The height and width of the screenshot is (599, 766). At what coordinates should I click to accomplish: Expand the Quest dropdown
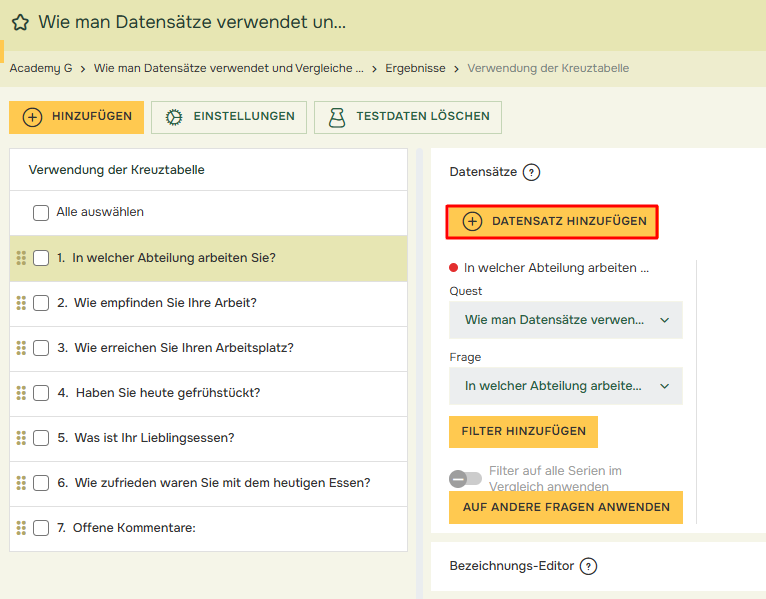[x=566, y=320]
